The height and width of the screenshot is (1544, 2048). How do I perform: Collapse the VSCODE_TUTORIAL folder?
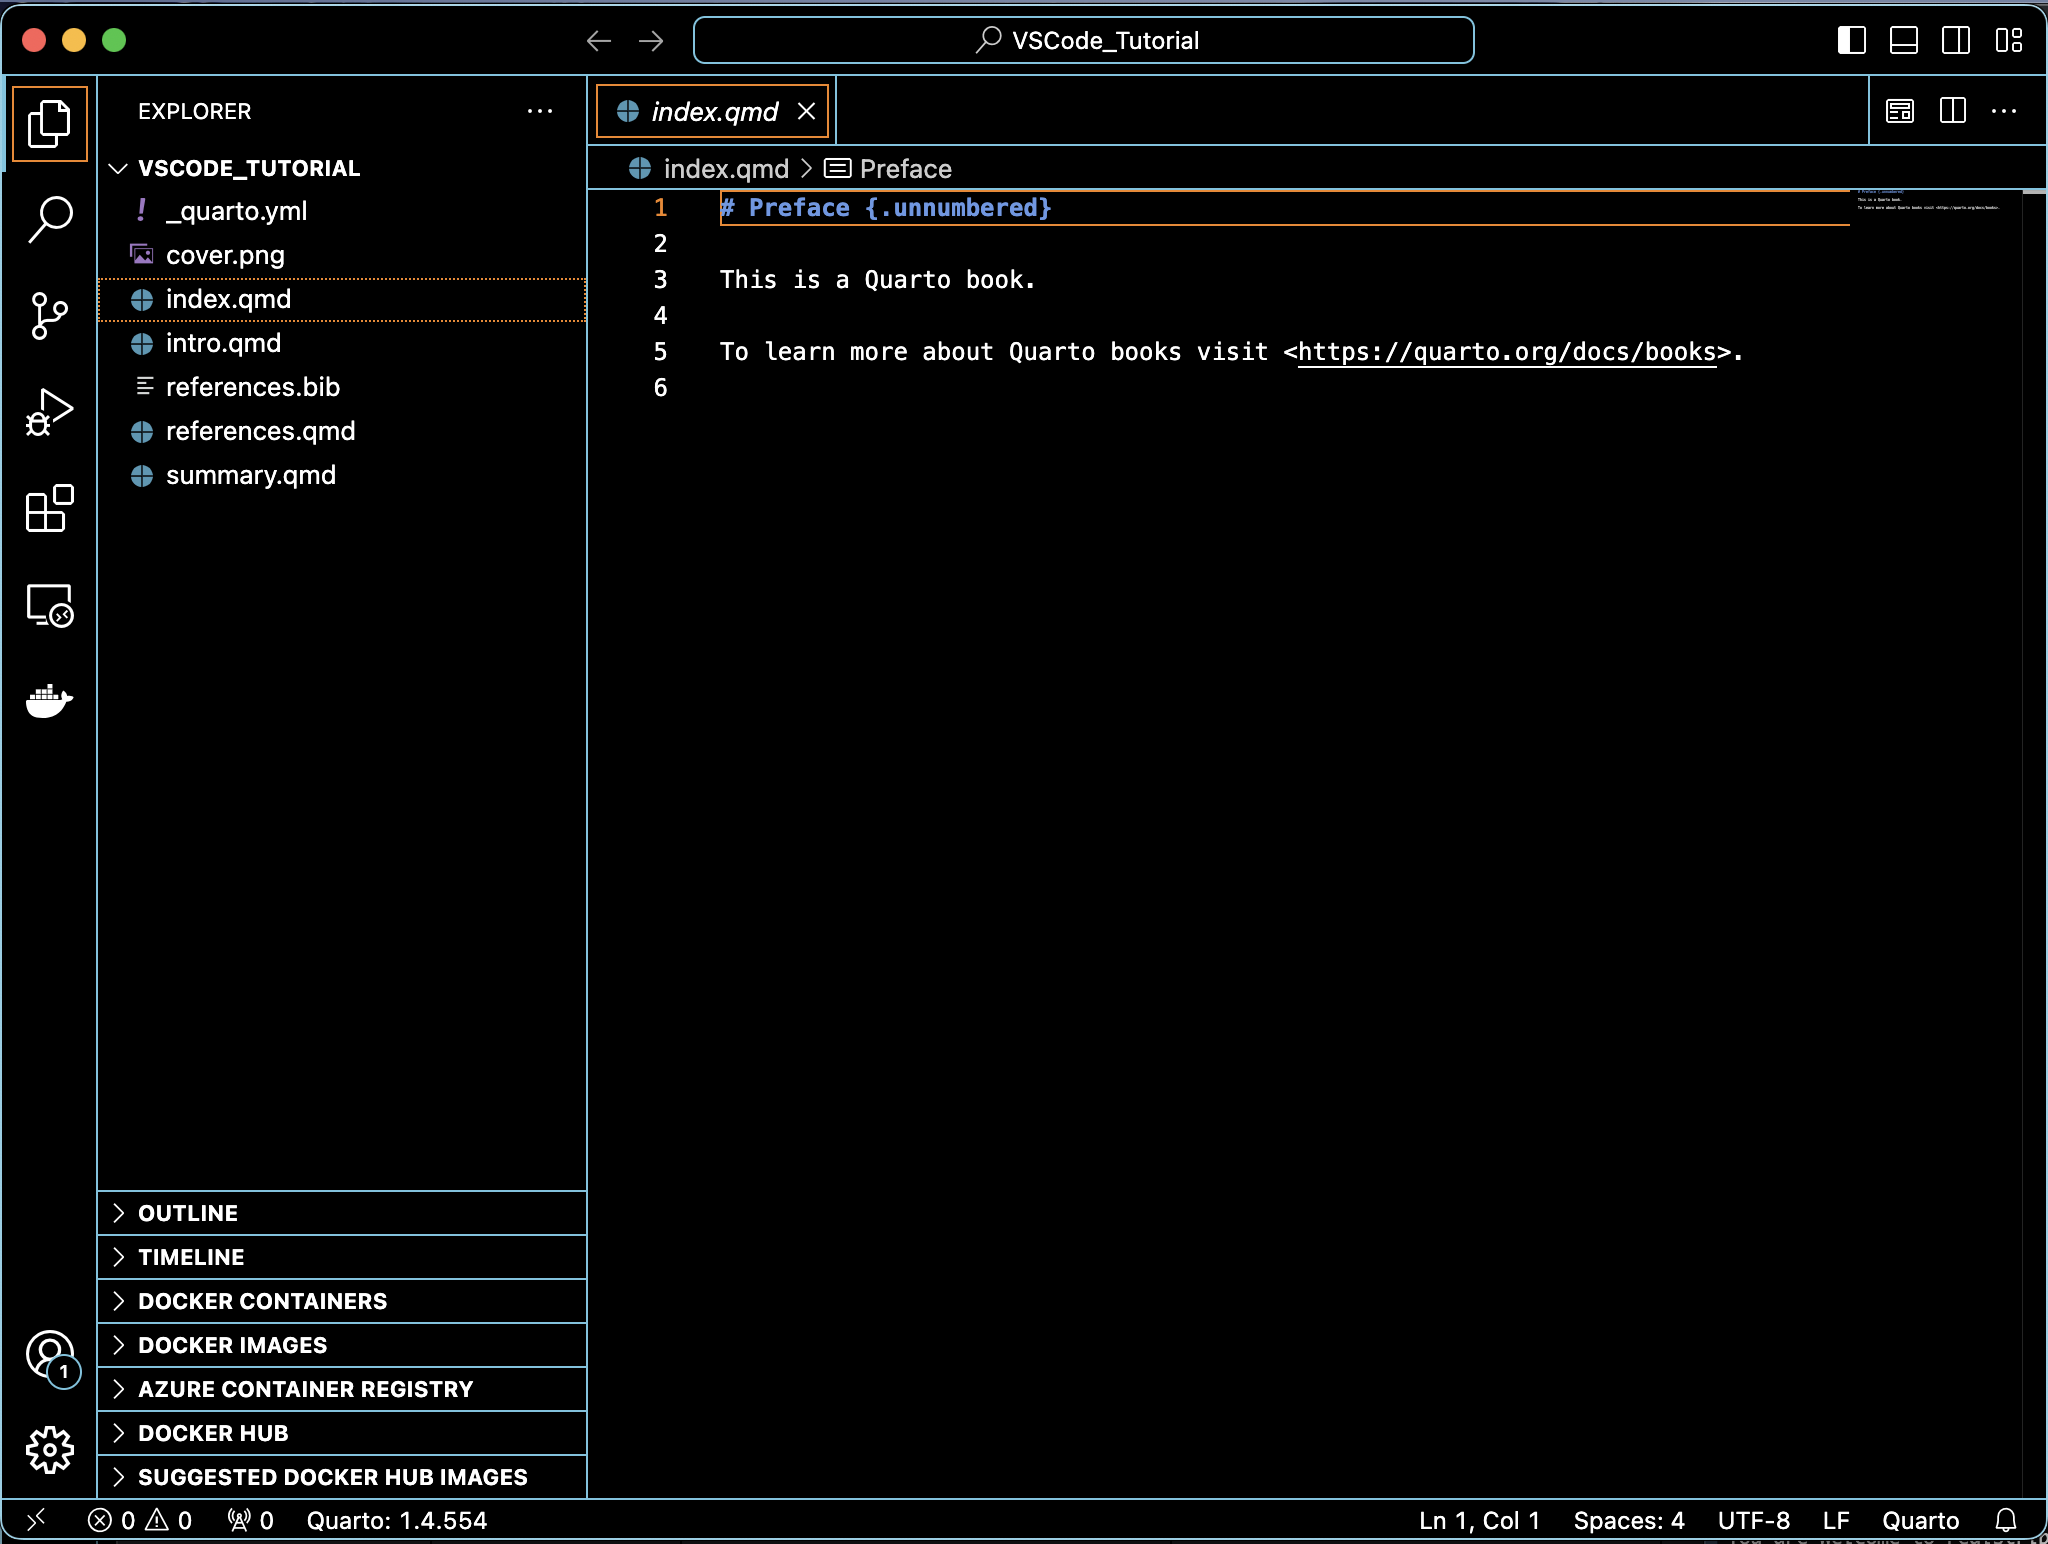[342, 168]
